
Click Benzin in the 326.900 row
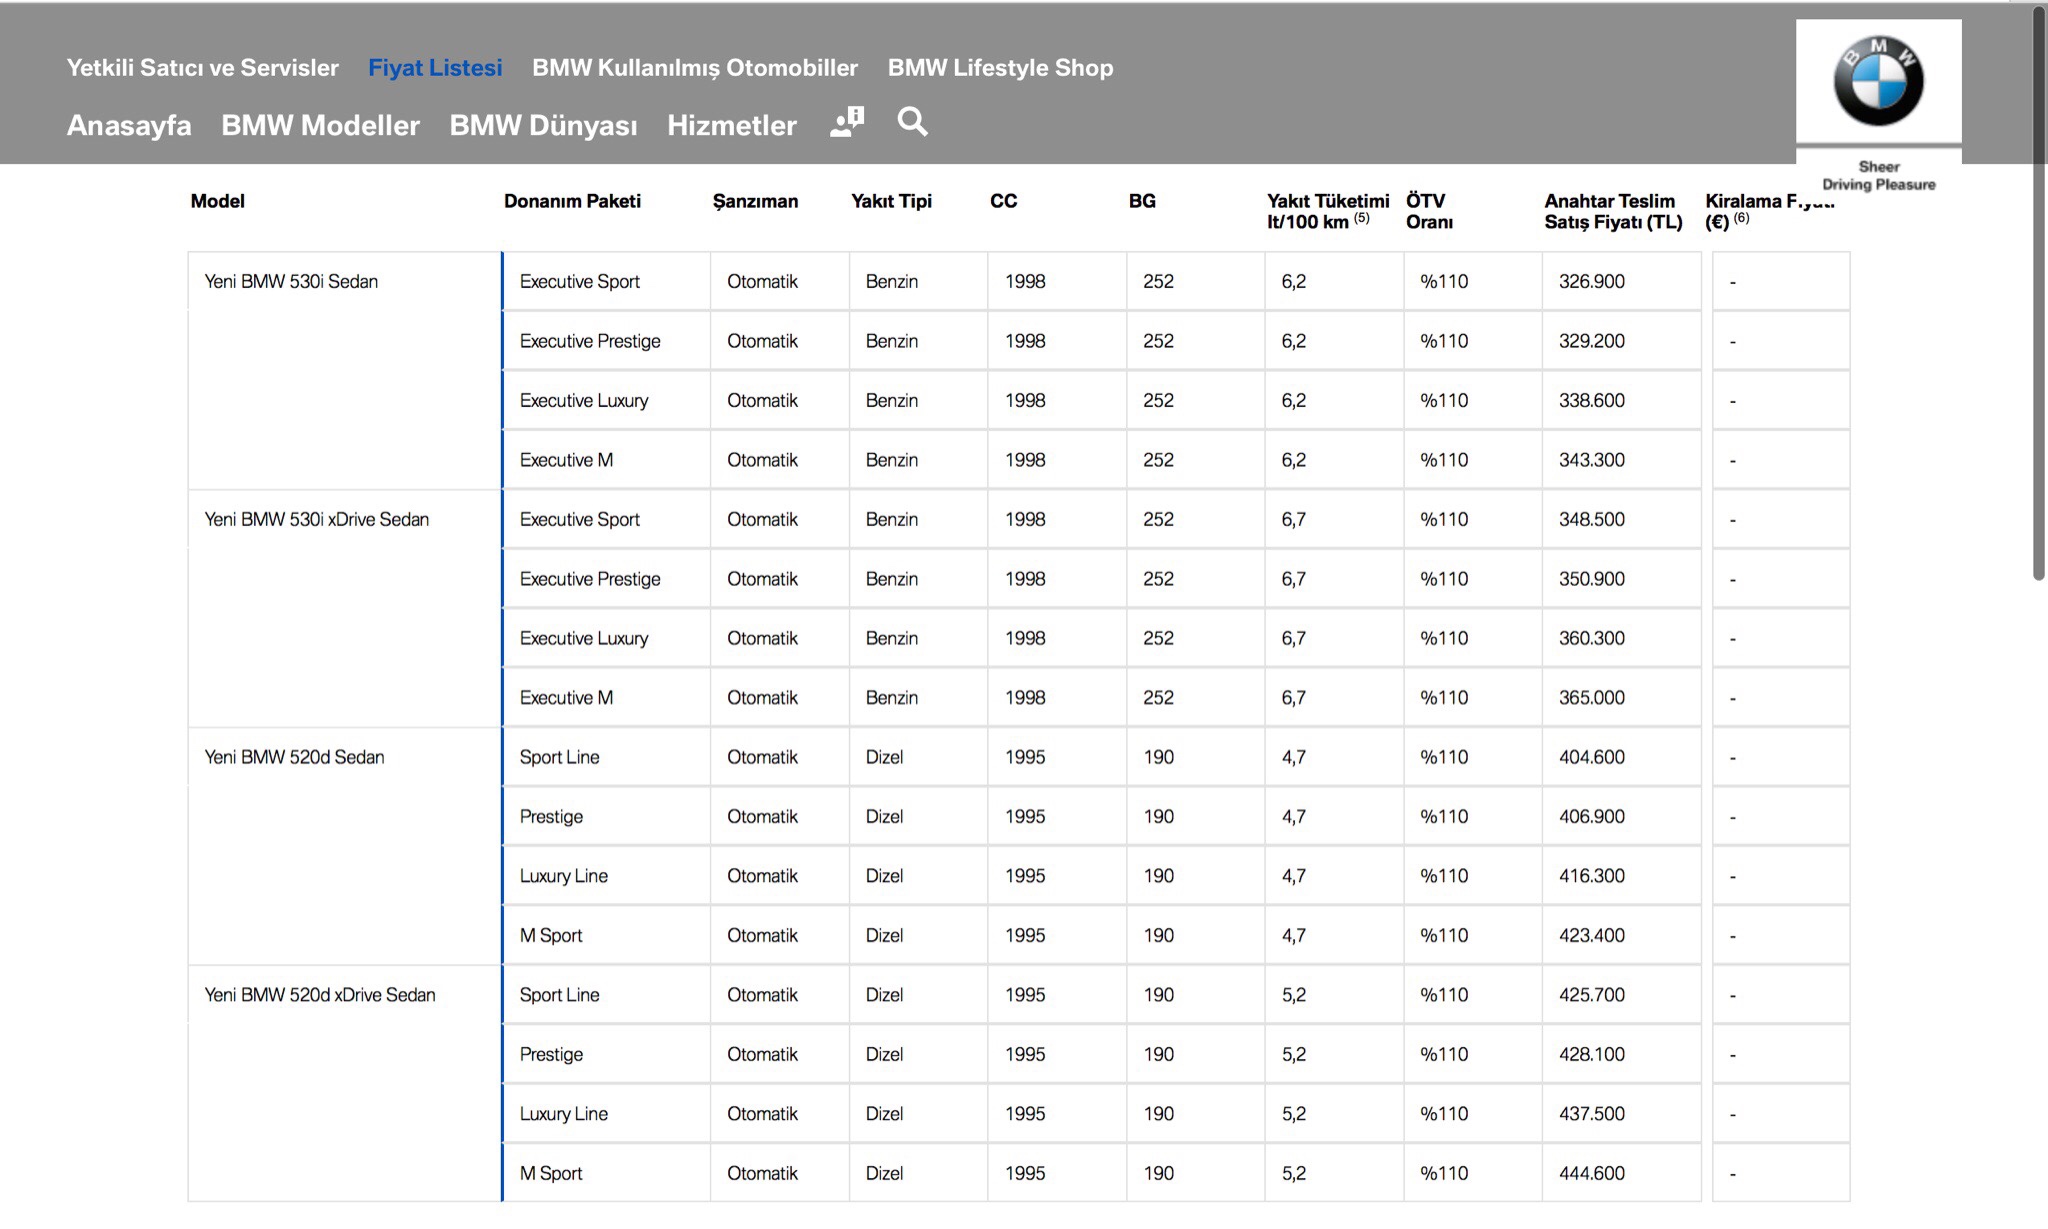click(x=891, y=282)
